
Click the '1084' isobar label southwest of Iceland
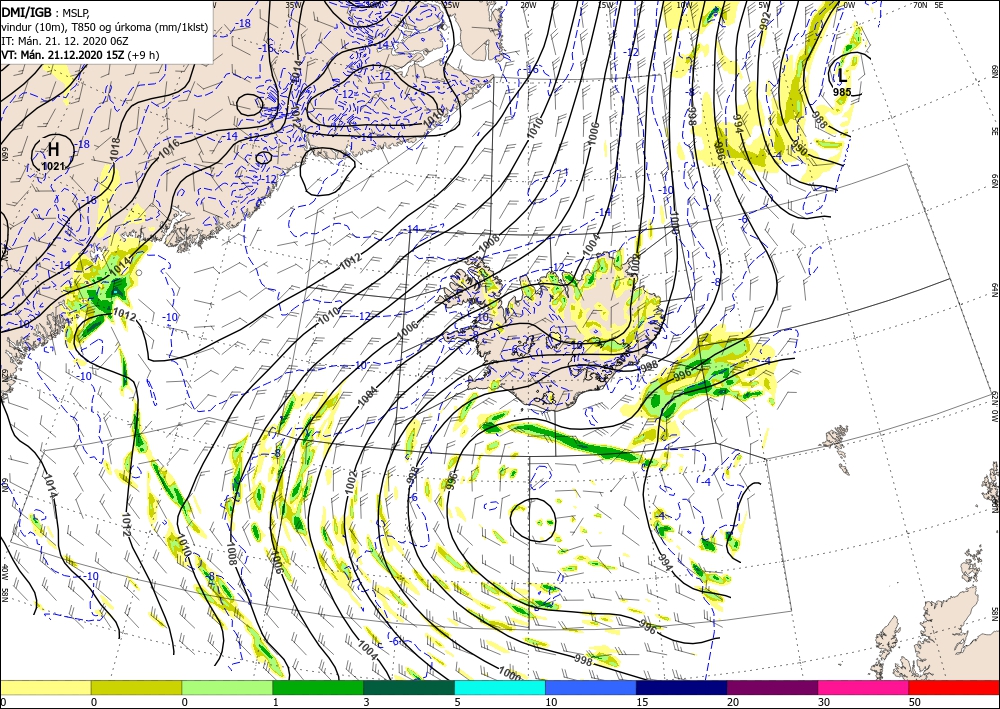coord(368,397)
